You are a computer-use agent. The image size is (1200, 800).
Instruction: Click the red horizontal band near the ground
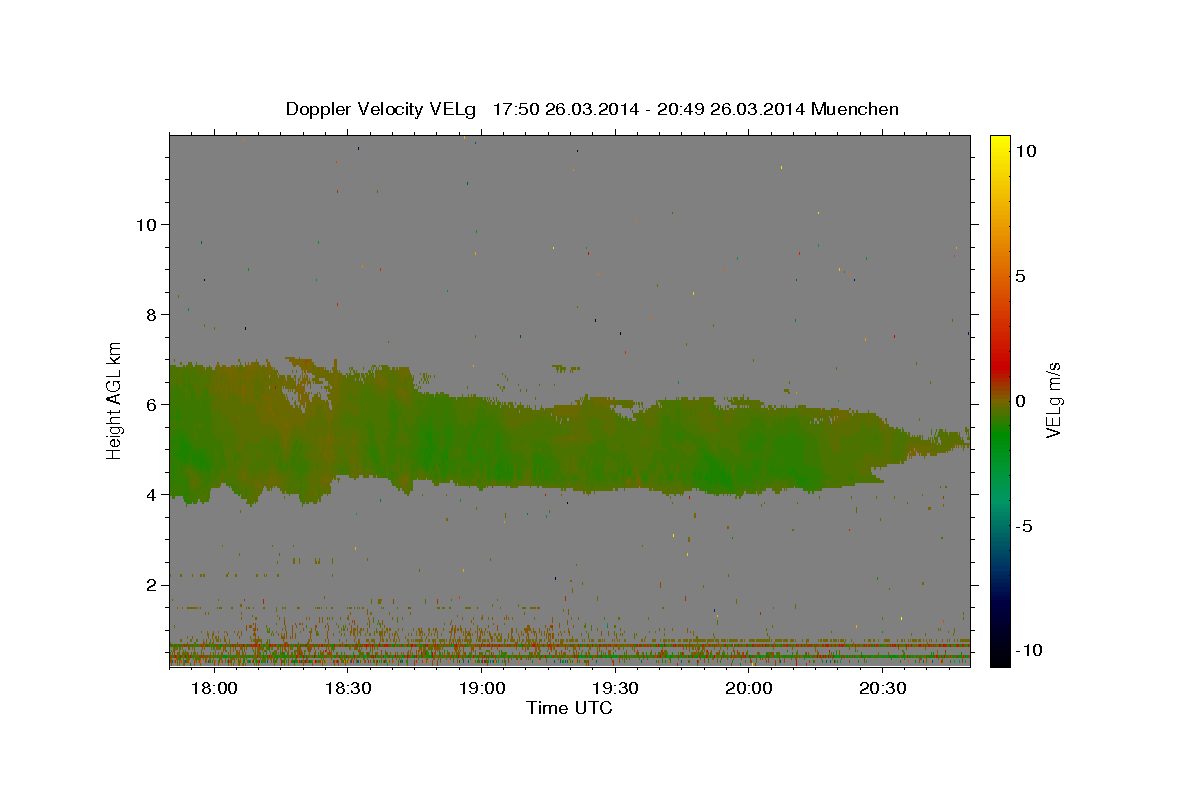569,646
